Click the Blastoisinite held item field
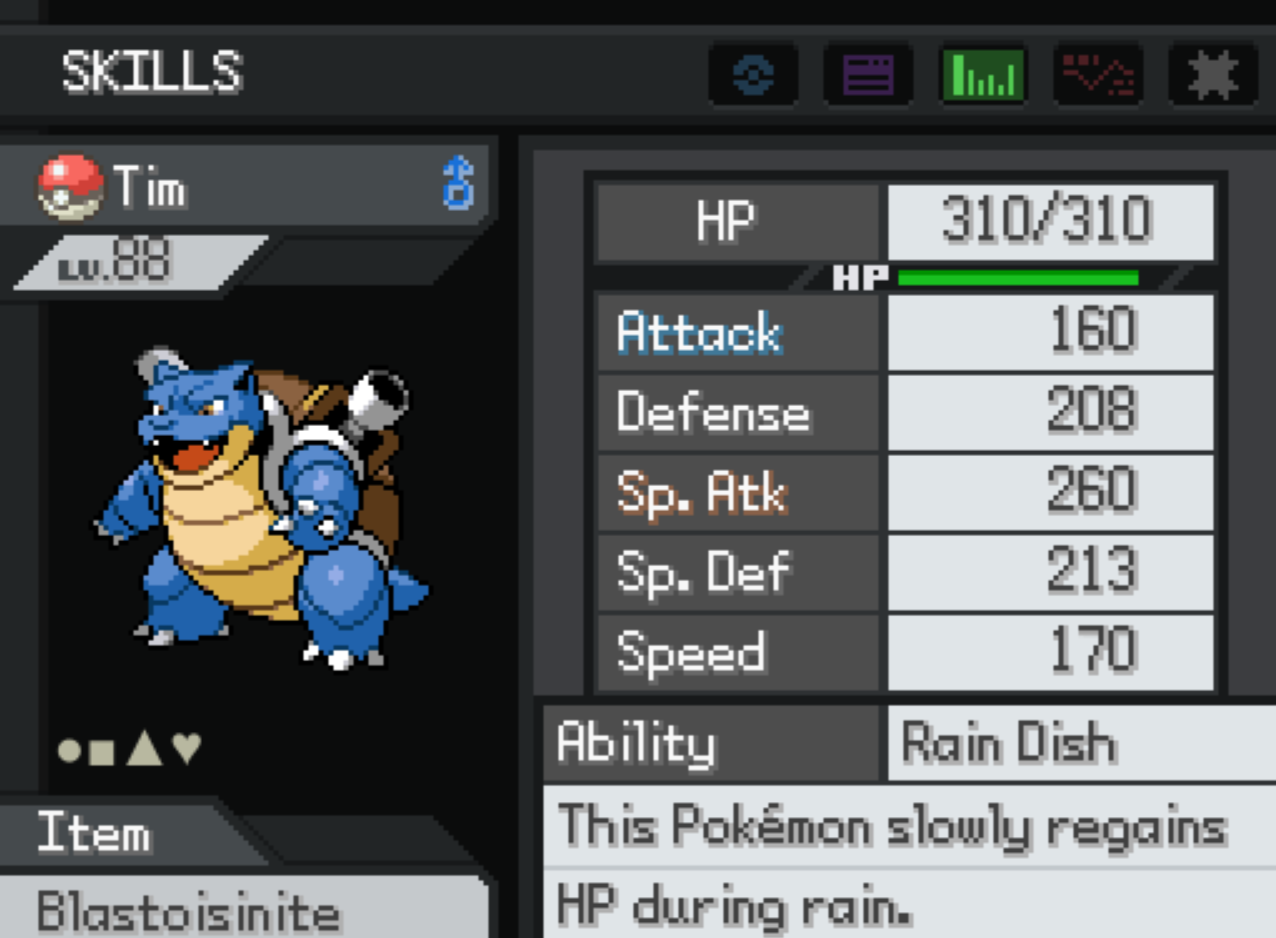Viewport: 1276px width, 938px height. click(x=244, y=908)
